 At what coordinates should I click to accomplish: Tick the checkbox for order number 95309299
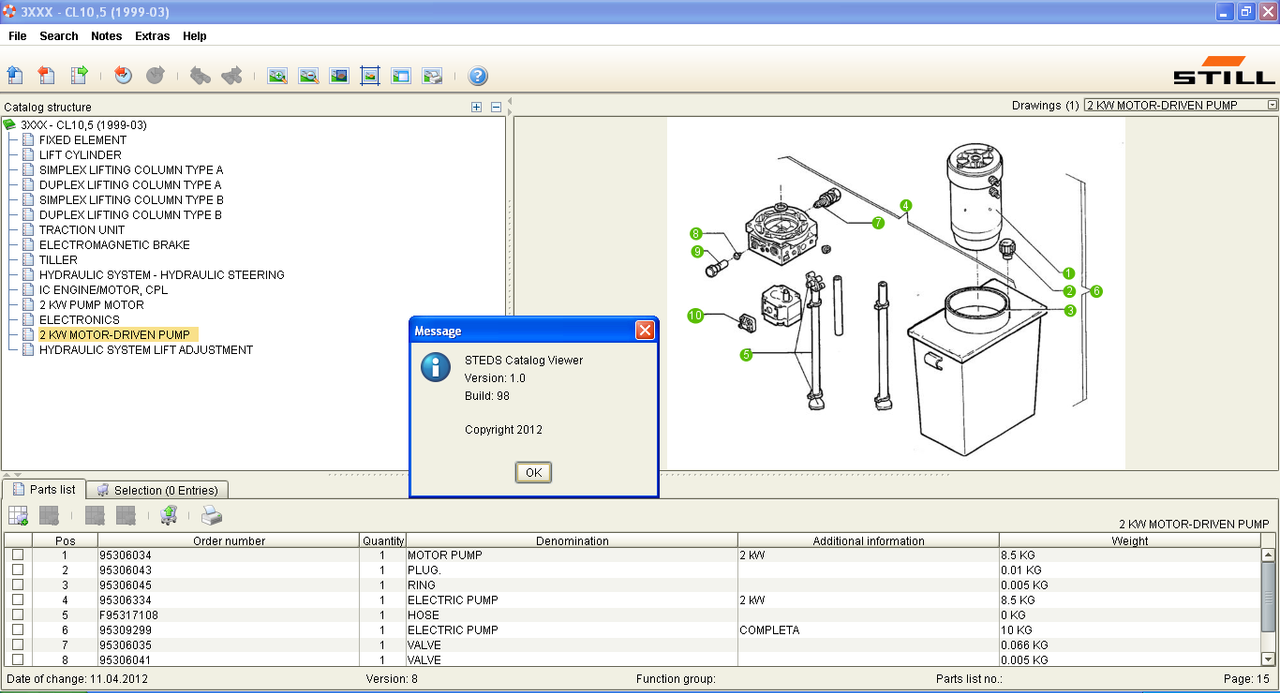point(17,630)
